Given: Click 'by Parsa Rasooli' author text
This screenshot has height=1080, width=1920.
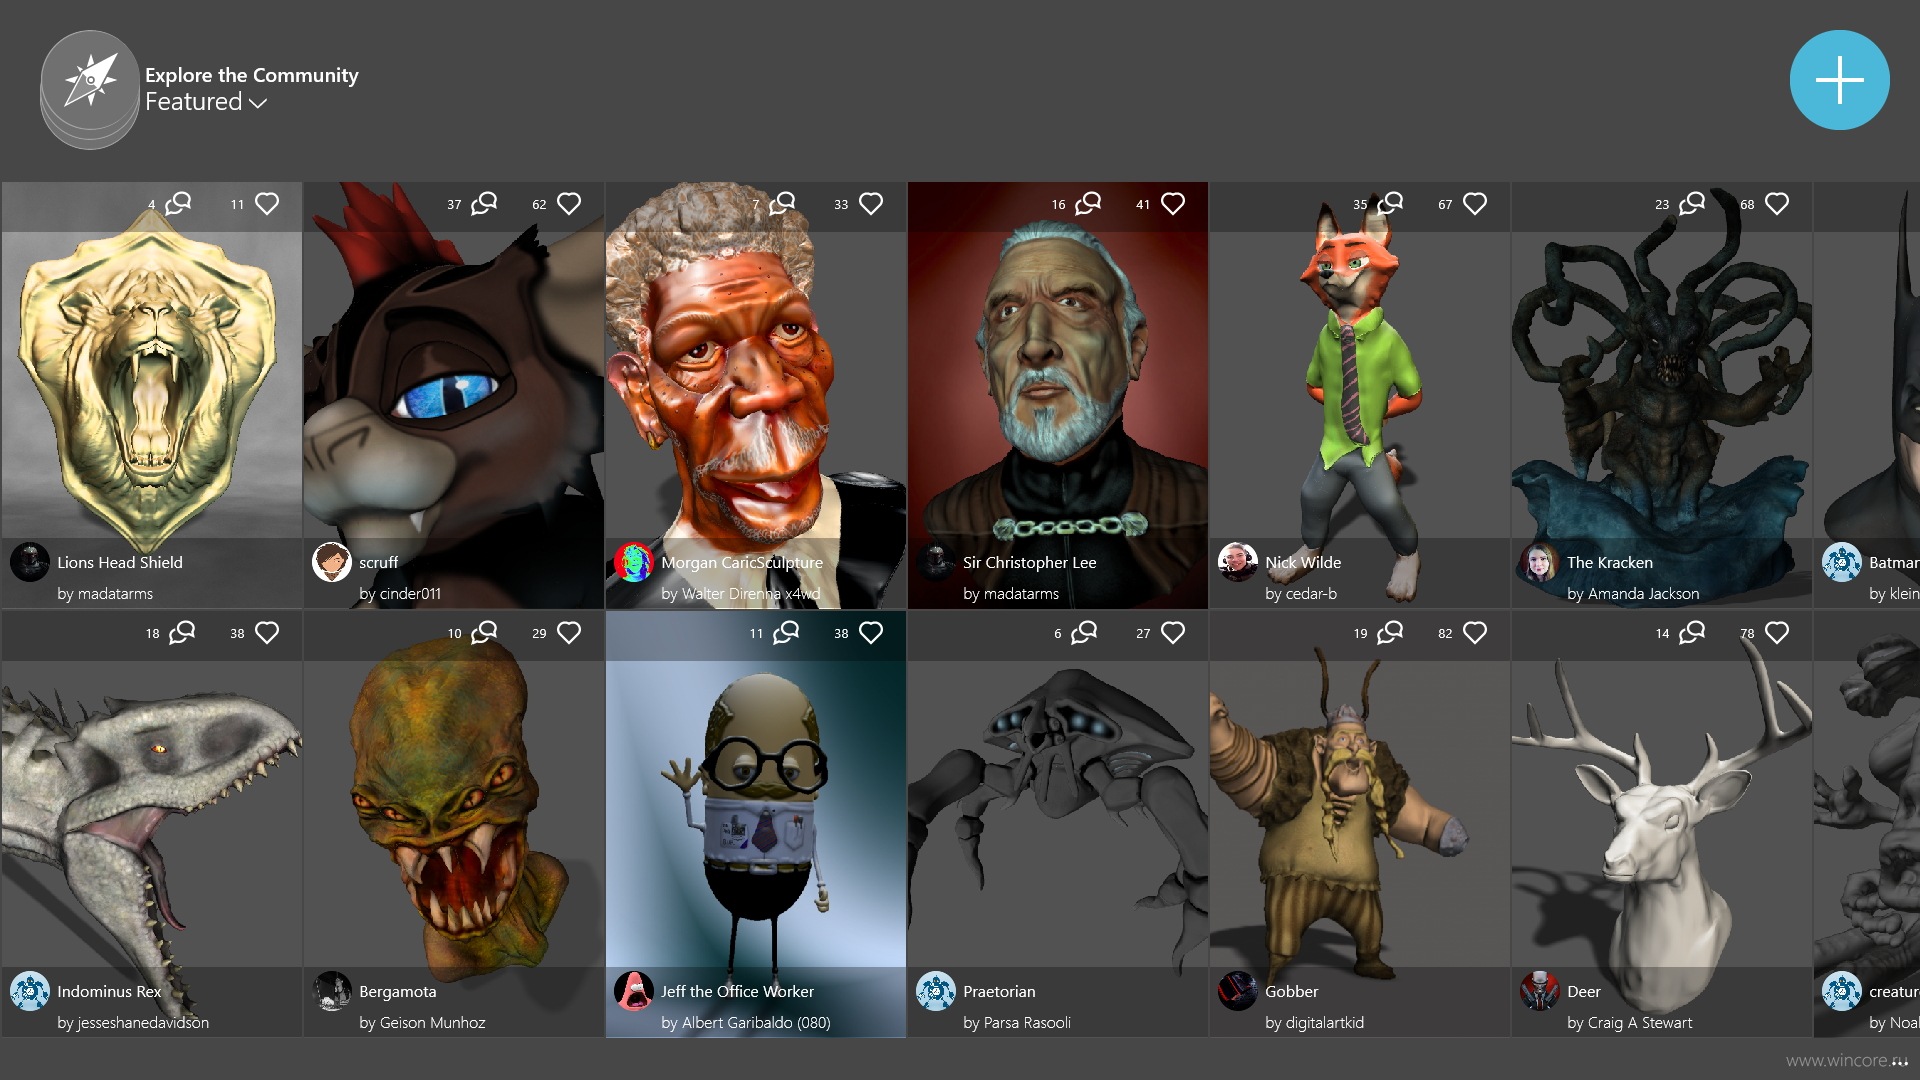Looking at the screenshot, I should tap(1017, 1023).
